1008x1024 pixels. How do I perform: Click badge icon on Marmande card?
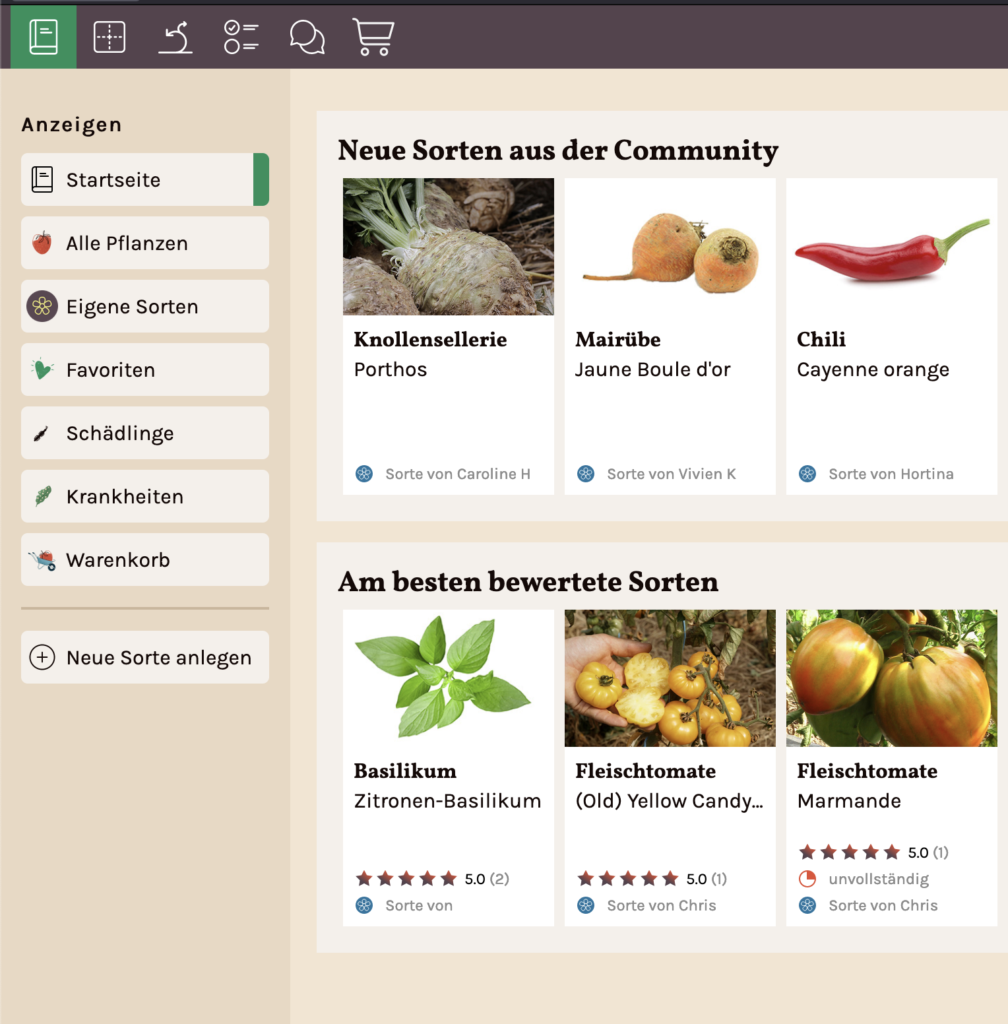pyautogui.click(x=808, y=905)
